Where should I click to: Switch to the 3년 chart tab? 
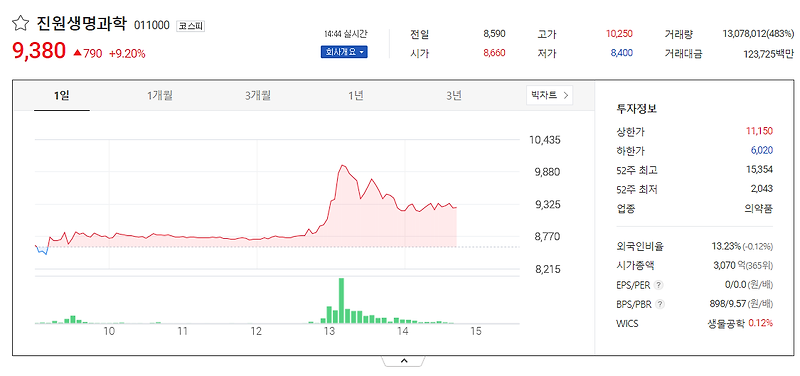coord(454,95)
